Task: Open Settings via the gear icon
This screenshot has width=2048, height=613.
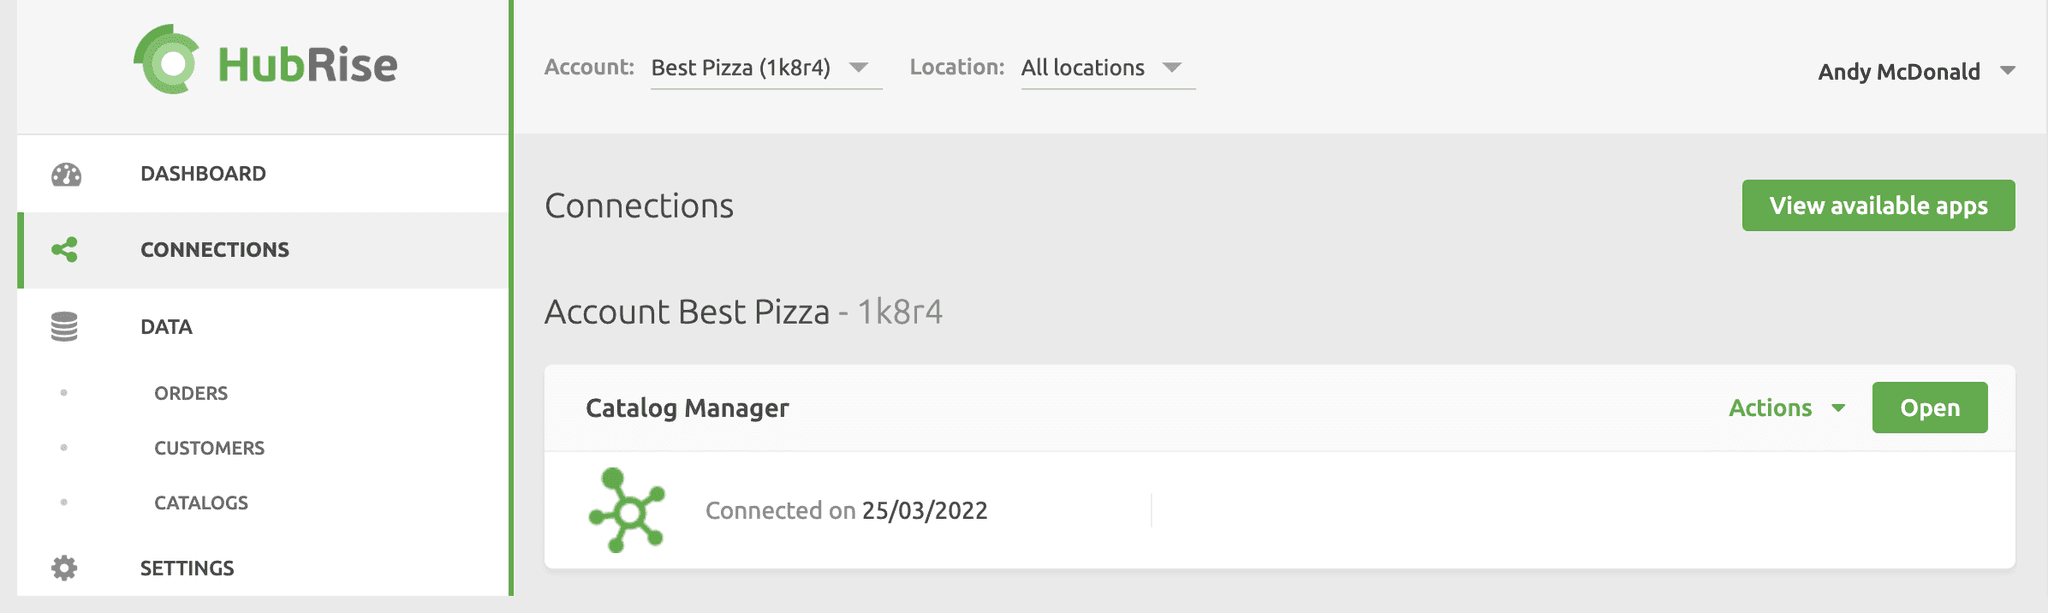Action: click(x=65, y=567)
